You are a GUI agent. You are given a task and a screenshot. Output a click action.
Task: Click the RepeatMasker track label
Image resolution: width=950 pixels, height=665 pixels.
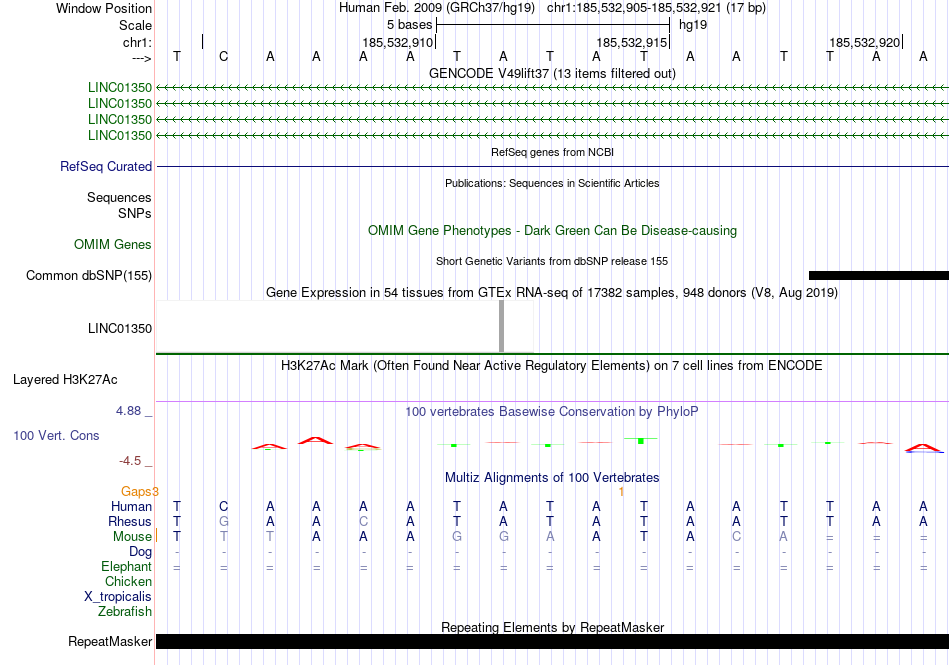pos(110,641)
